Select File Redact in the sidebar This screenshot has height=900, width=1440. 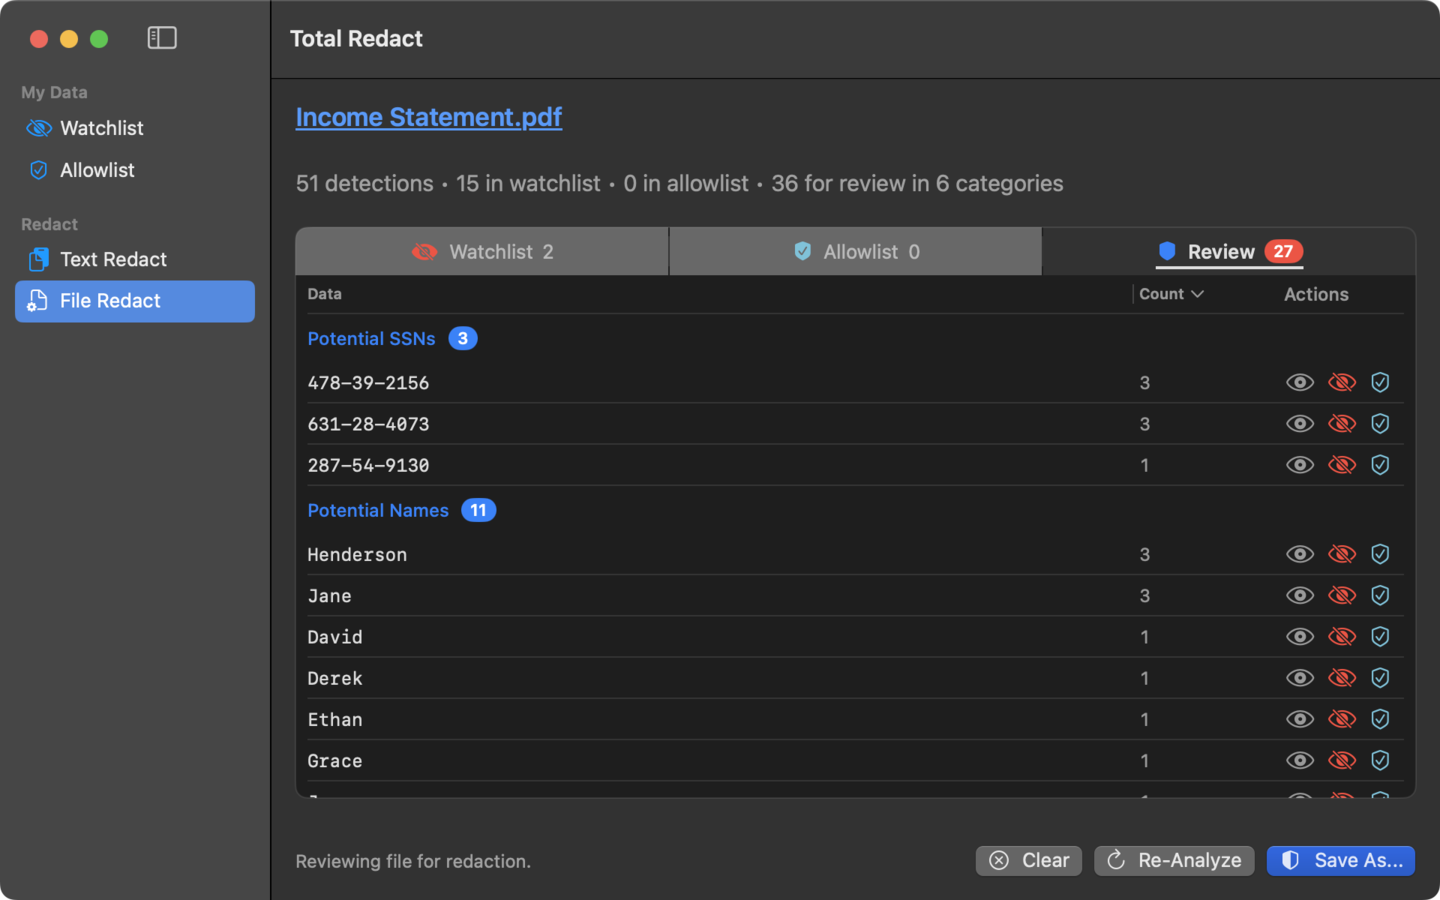[x=134, y=301]
